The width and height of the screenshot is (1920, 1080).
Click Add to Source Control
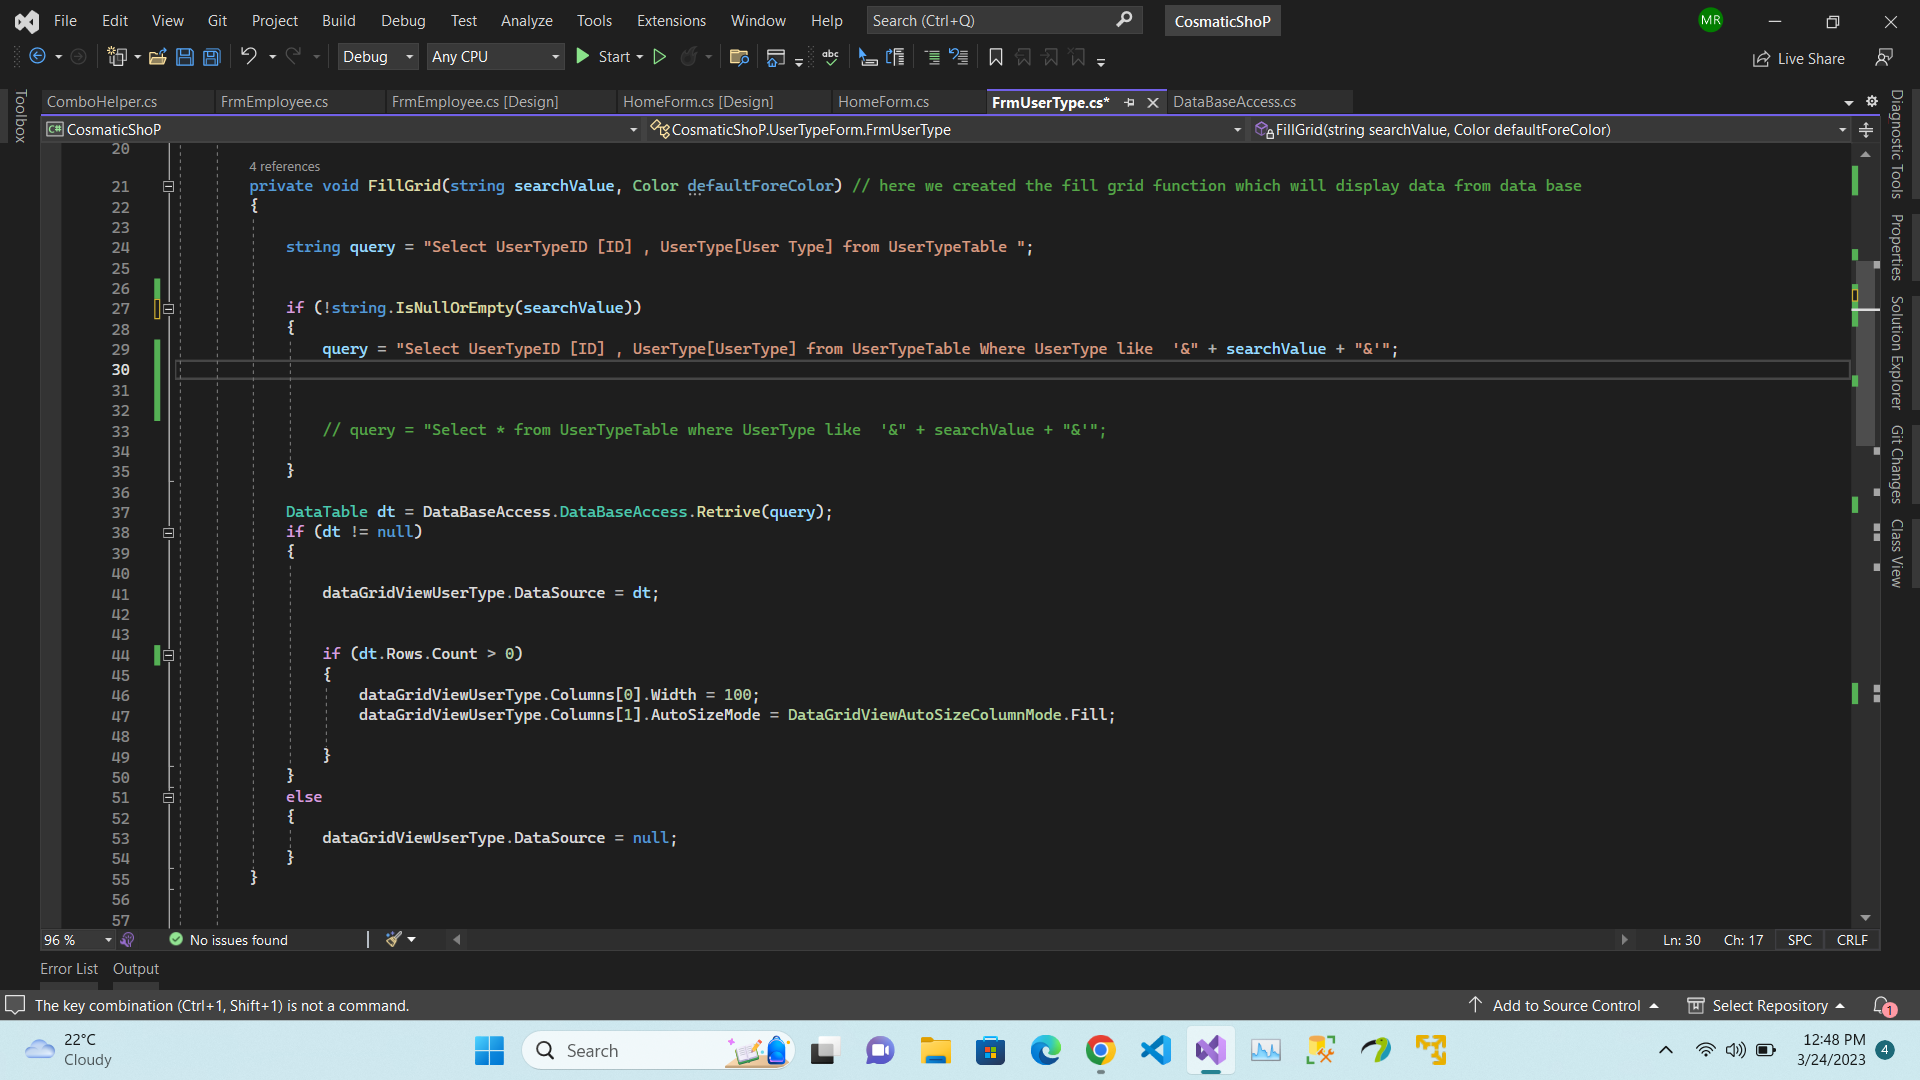point(1565,1005)
